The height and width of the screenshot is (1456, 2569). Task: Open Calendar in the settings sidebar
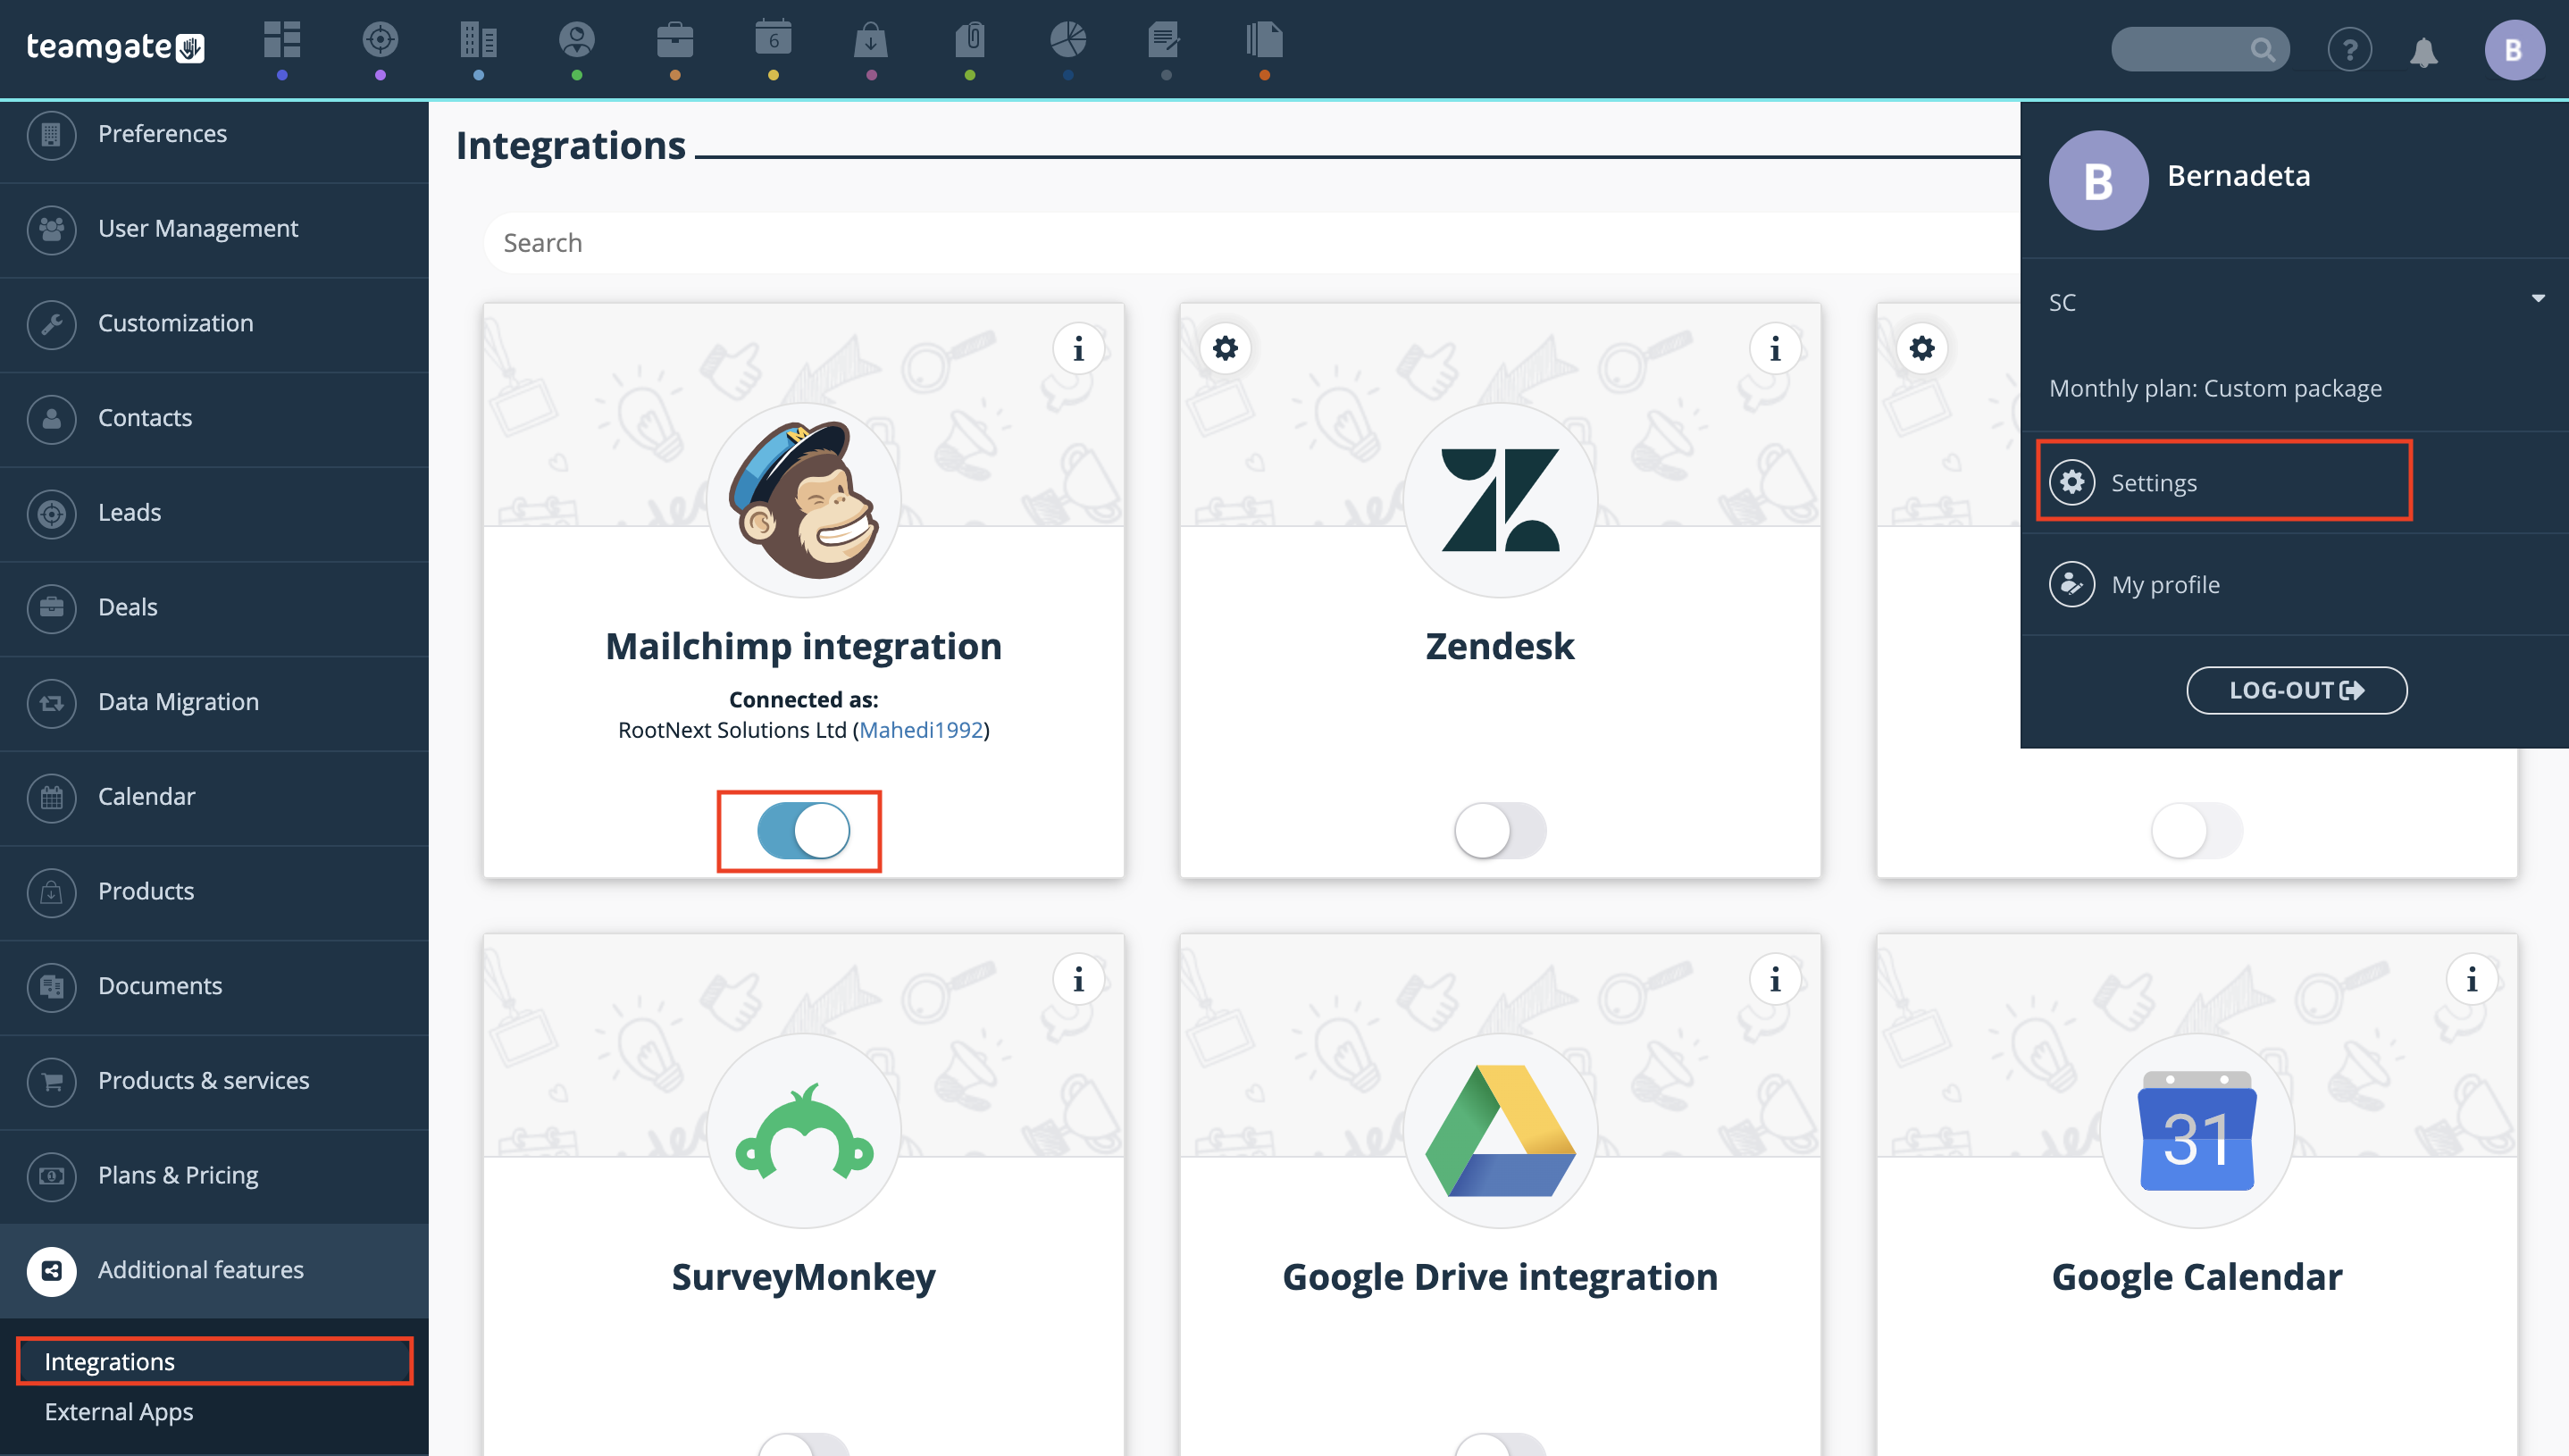coord(214,798)
